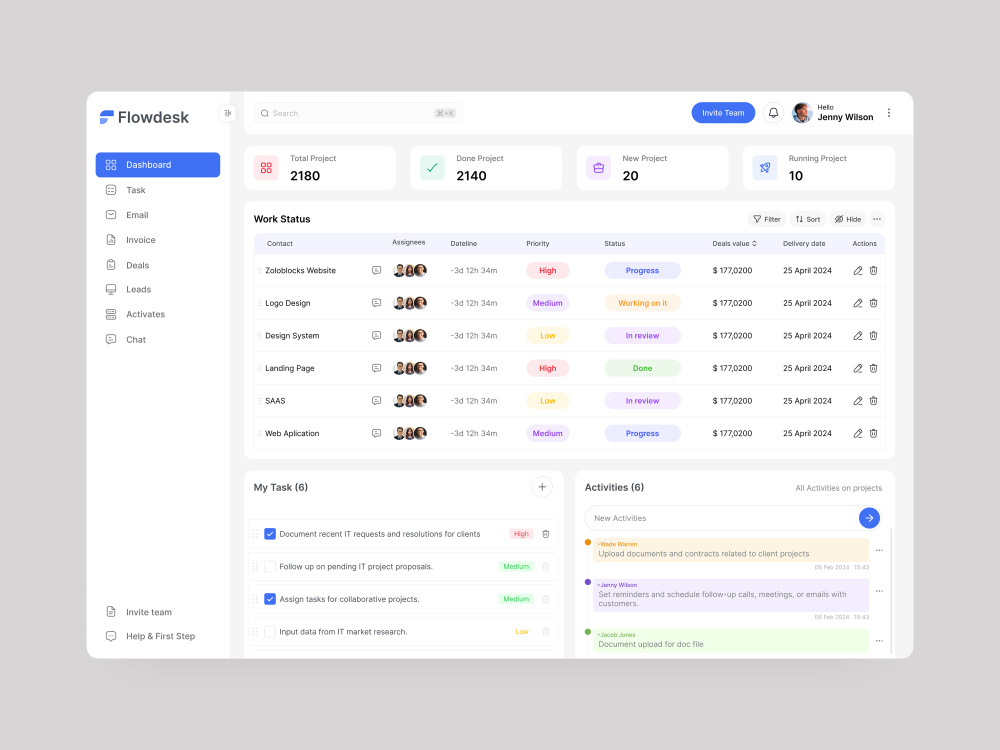Open Work Status more options menu
This screenshot has height=750, width=1000.
coord(877,219)
